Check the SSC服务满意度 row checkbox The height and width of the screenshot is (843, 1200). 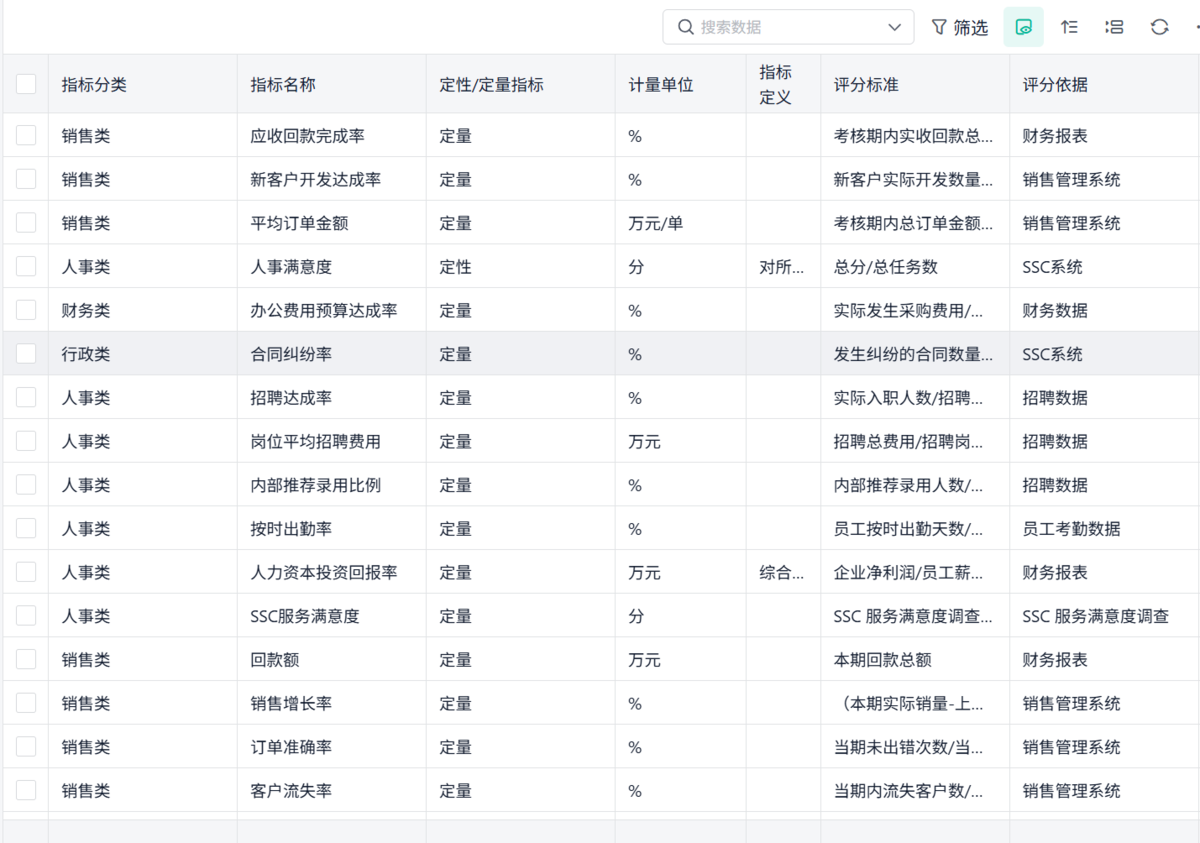(26, 615)
